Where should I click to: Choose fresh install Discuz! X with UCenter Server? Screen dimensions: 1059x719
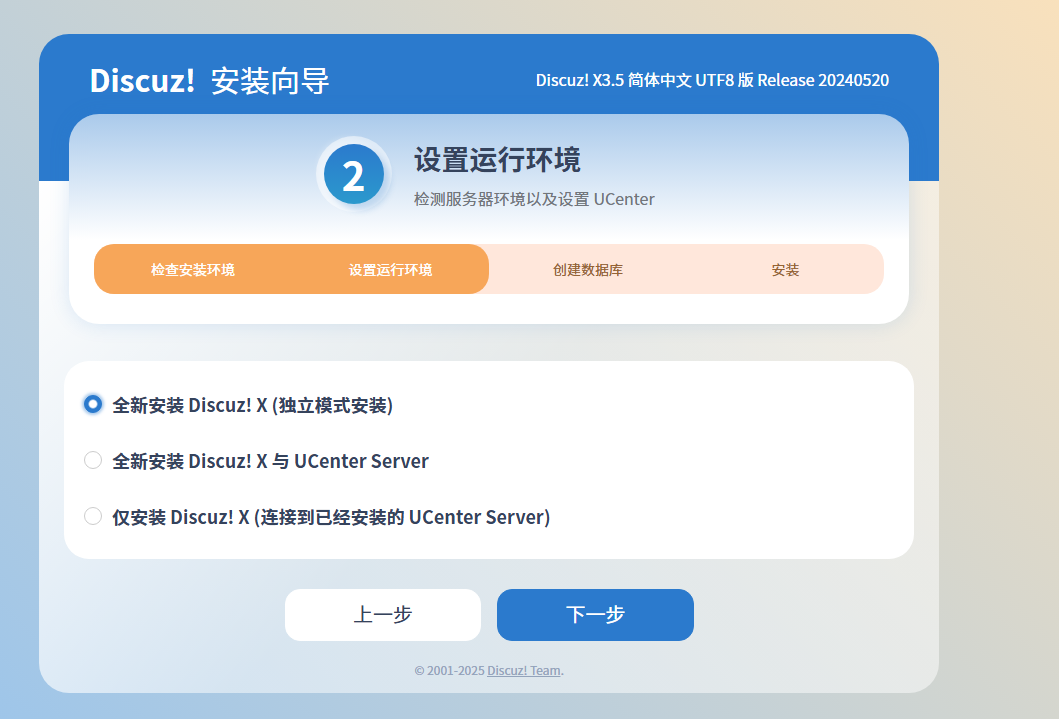(93, 460)
